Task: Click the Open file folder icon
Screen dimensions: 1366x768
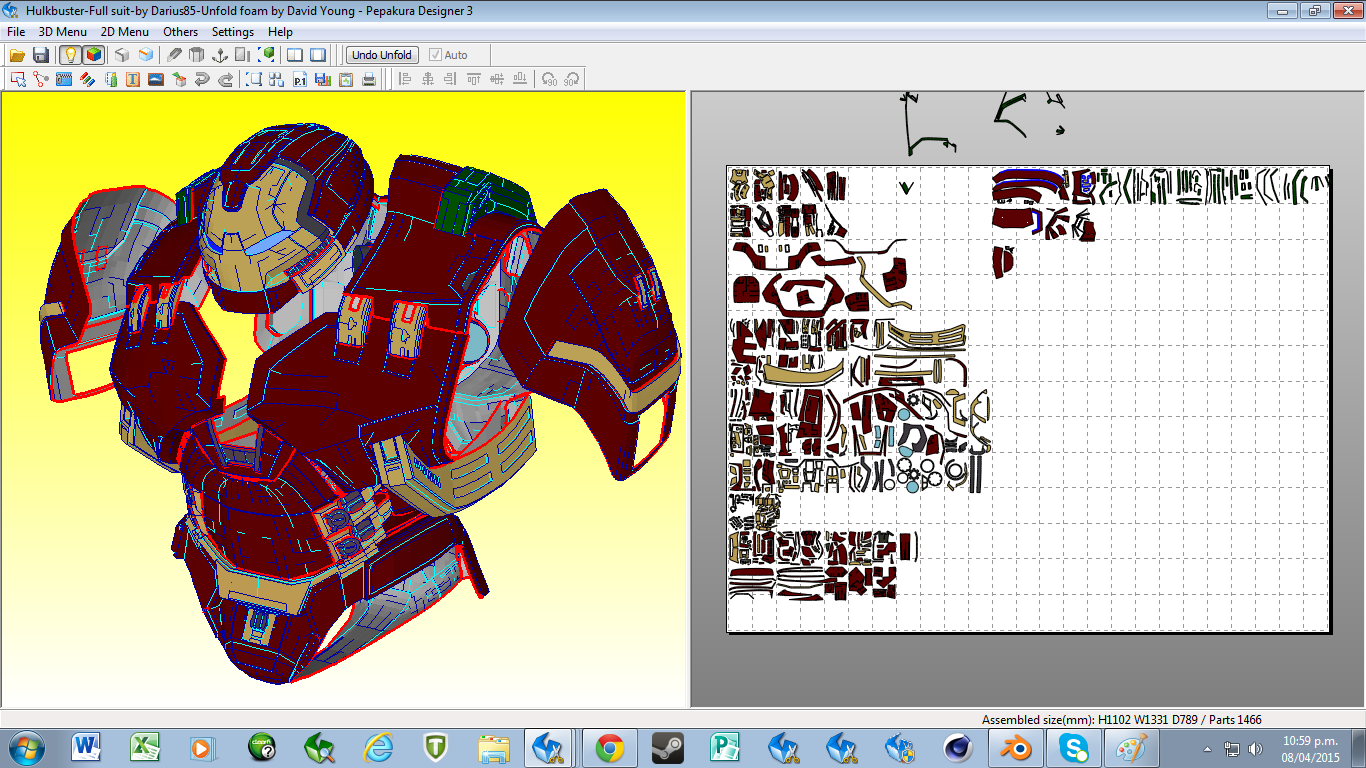Action: click(18, 55)
